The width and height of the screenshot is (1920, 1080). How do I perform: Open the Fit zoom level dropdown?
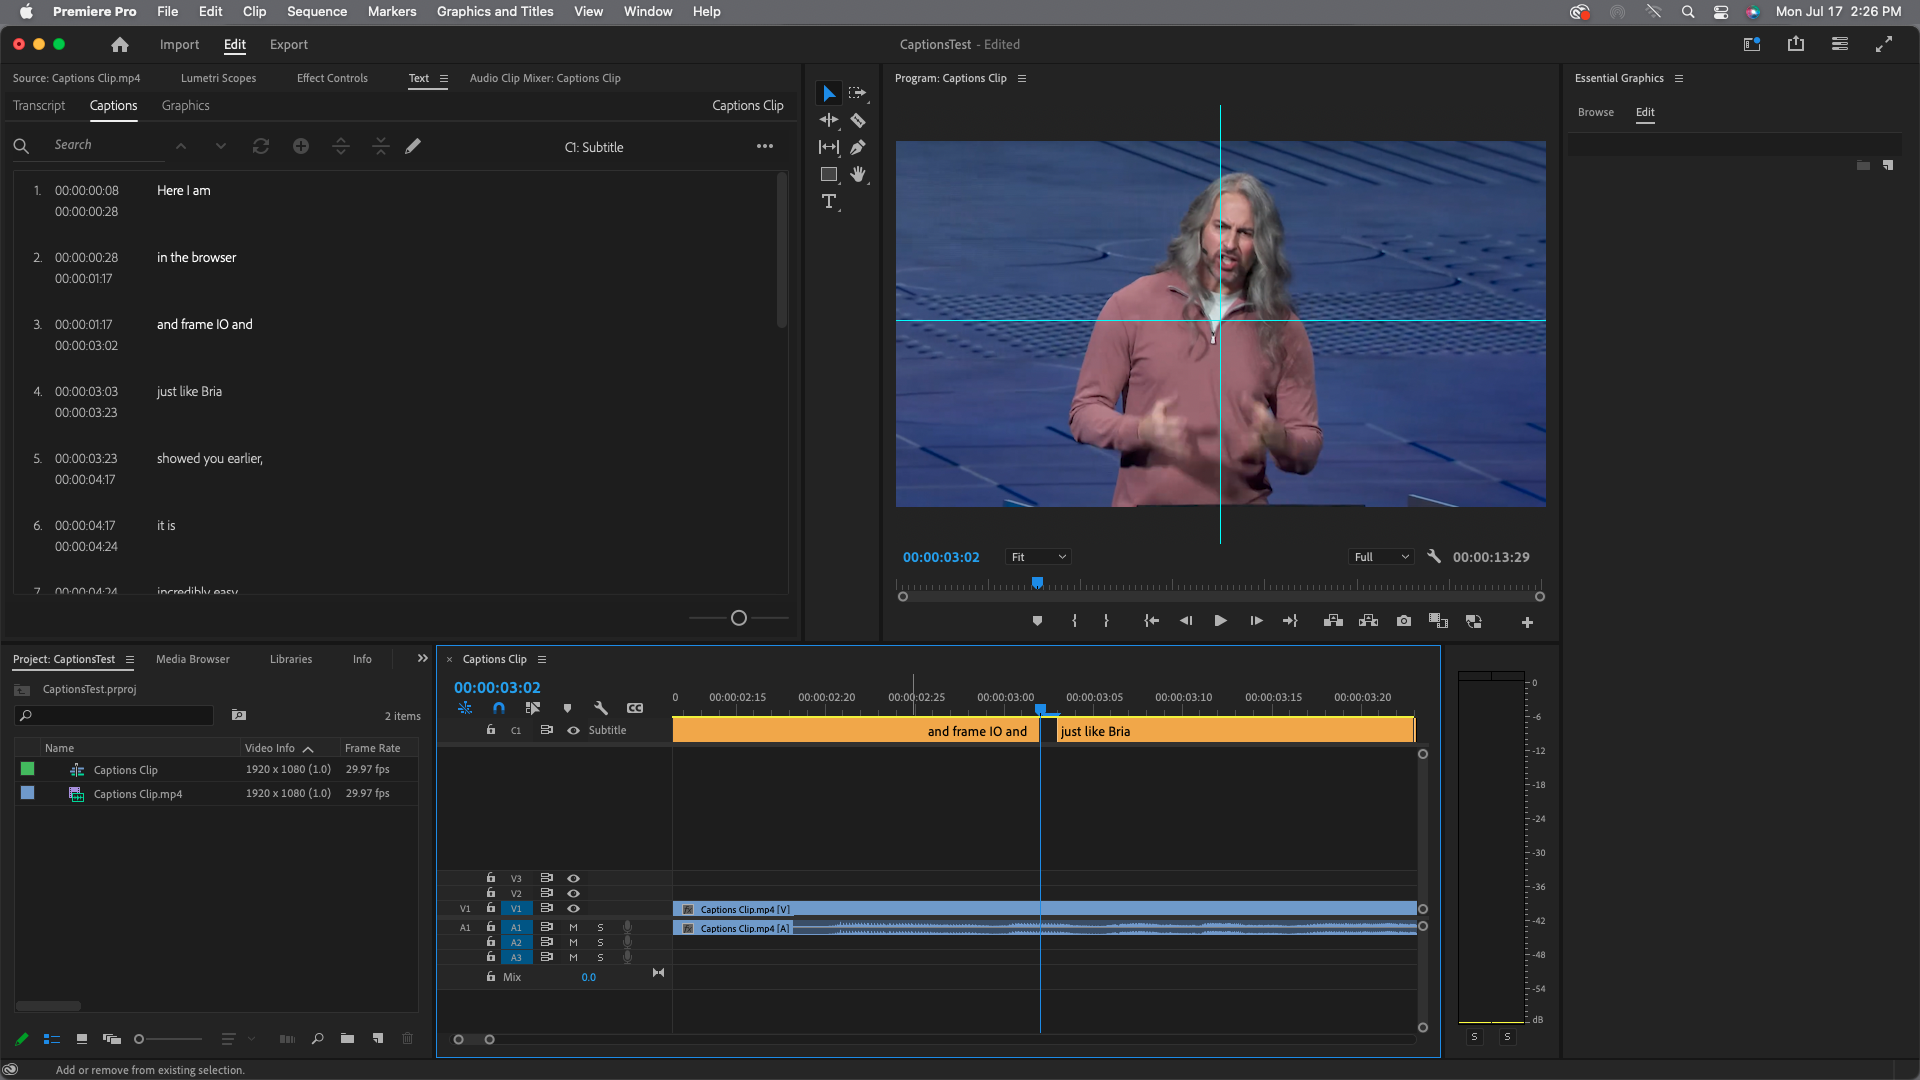[x=1037, y=557]
